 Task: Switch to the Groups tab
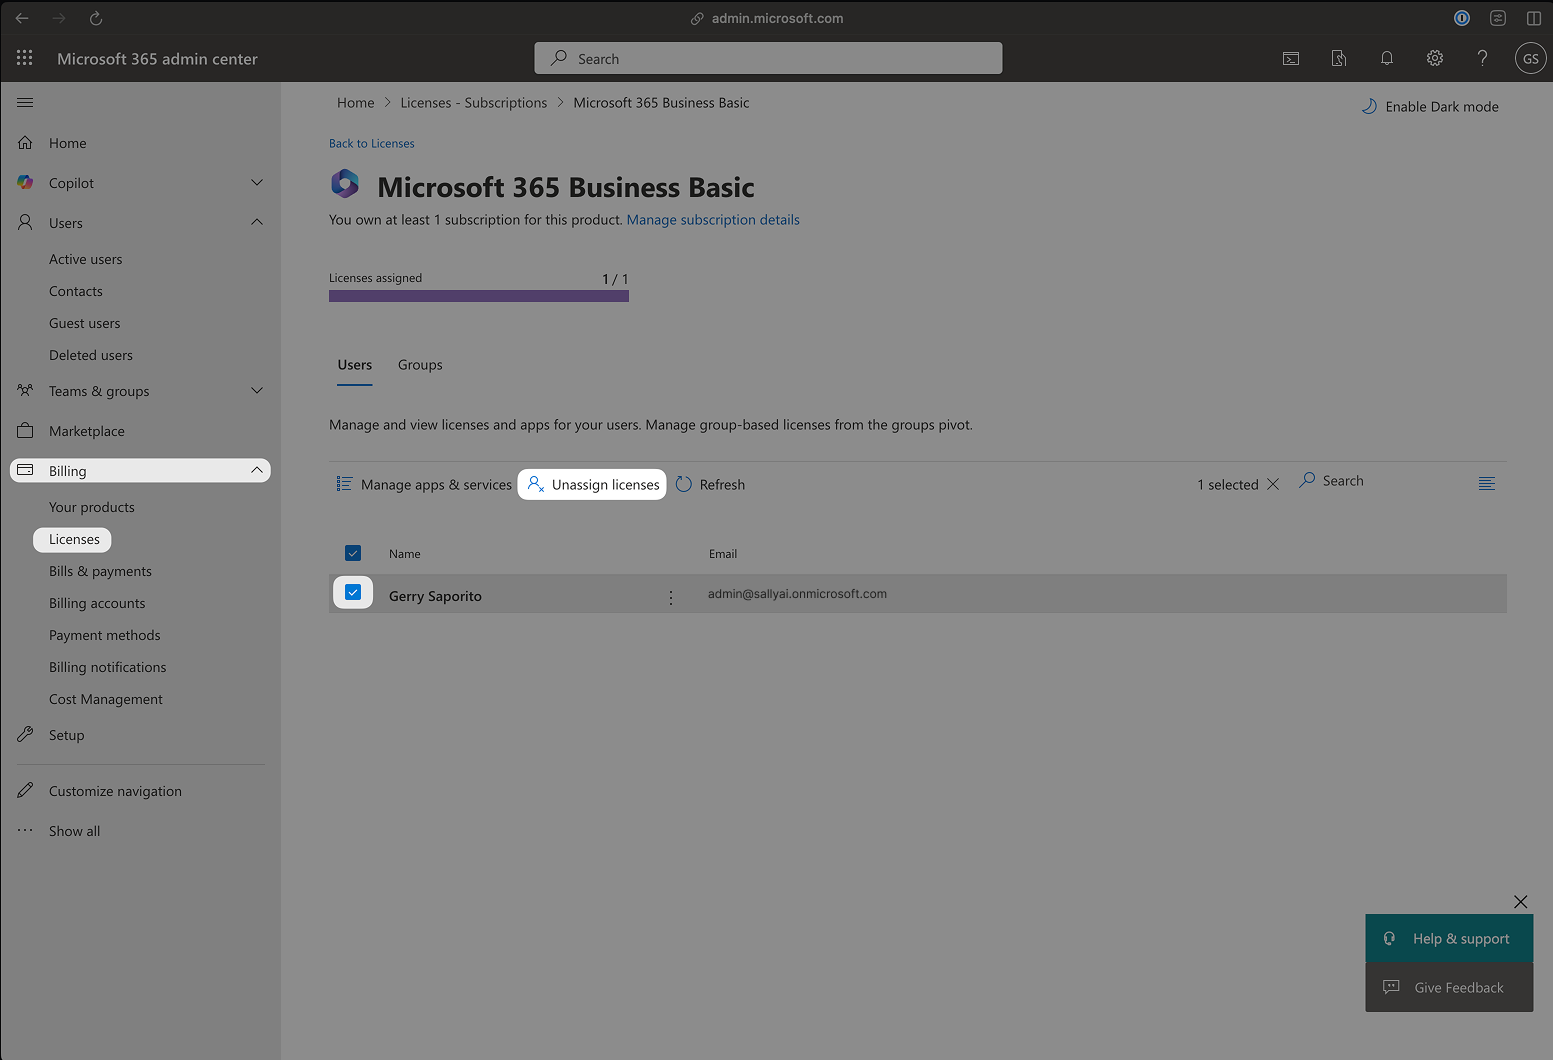419,364
